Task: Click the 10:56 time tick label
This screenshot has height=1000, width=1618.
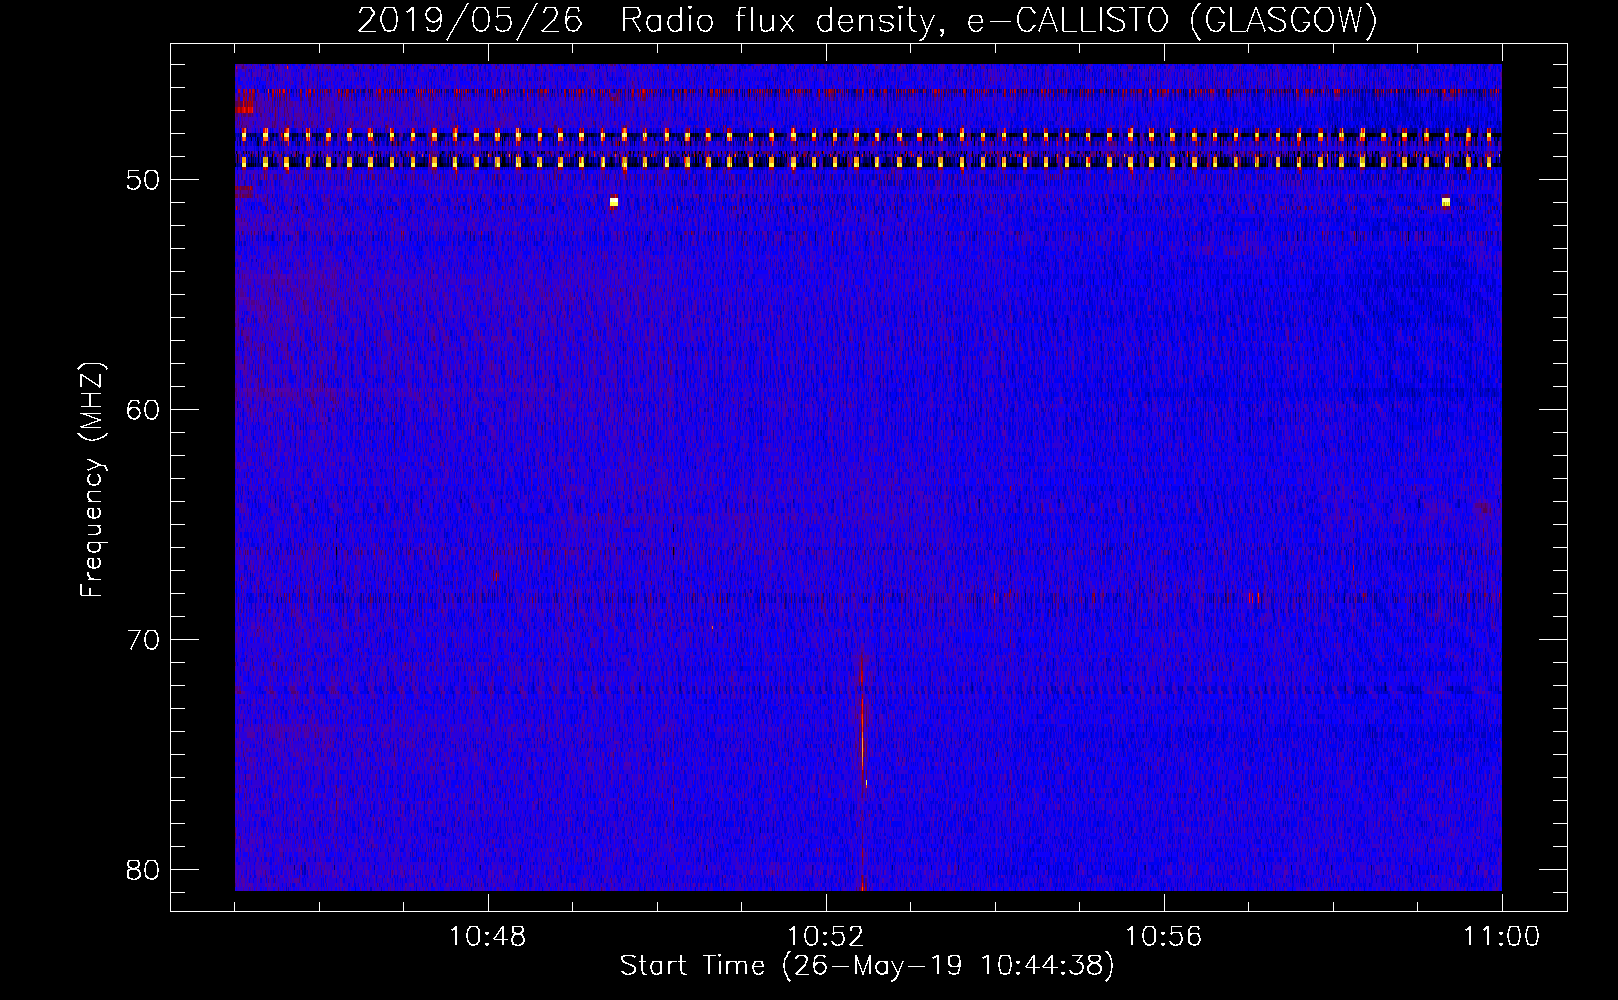Action: point(1163,937)
